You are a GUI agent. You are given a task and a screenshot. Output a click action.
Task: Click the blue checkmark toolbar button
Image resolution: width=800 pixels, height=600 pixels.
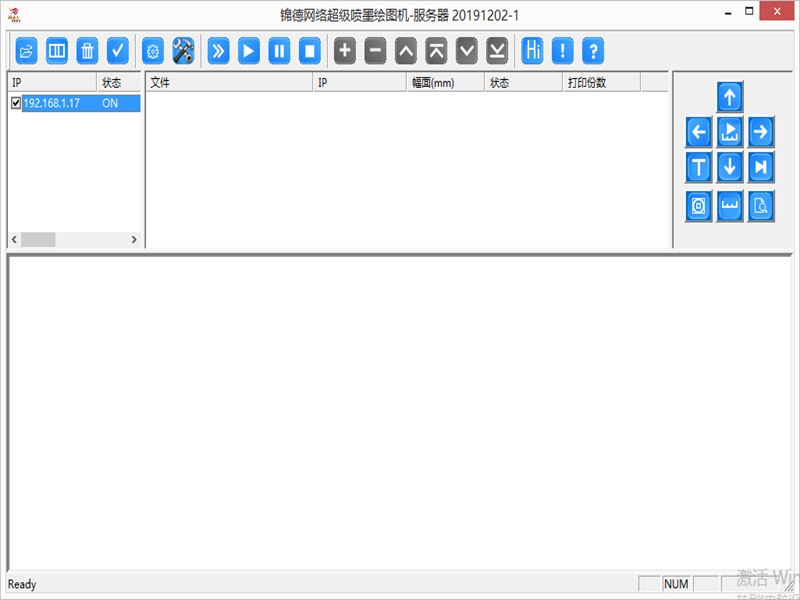click(x=118, y=50)
